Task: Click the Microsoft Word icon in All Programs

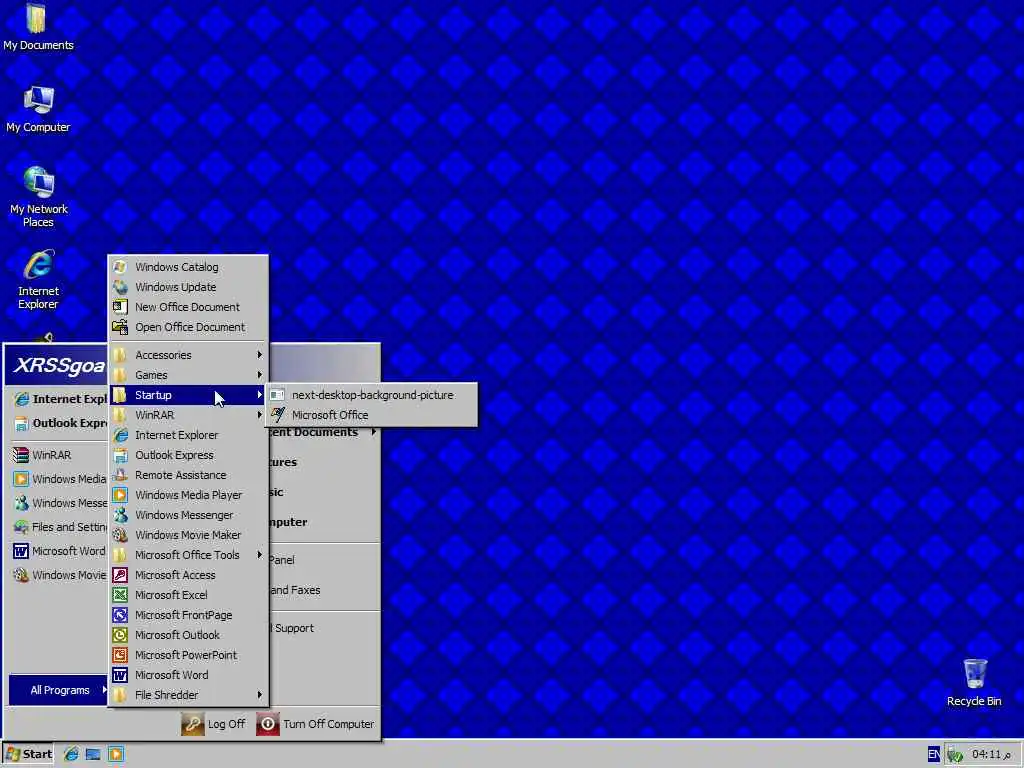Action: (x=120, y=675)
